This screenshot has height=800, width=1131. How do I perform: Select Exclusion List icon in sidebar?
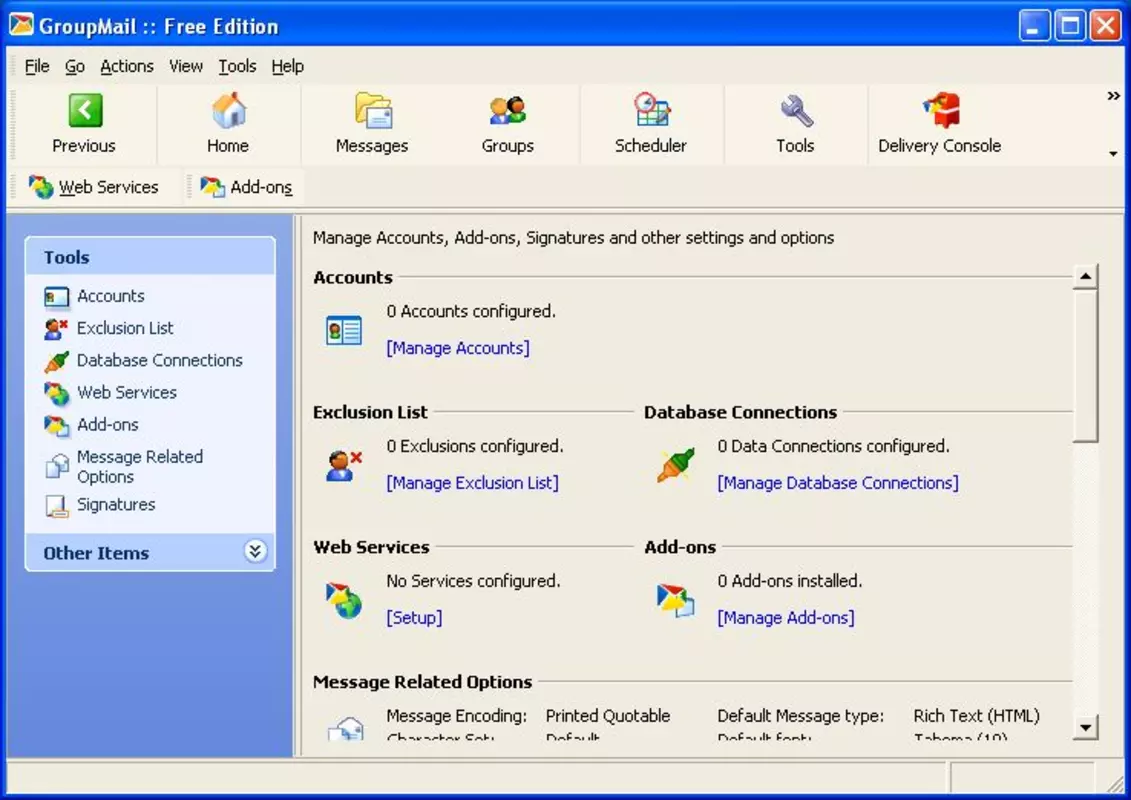(56, 329)
